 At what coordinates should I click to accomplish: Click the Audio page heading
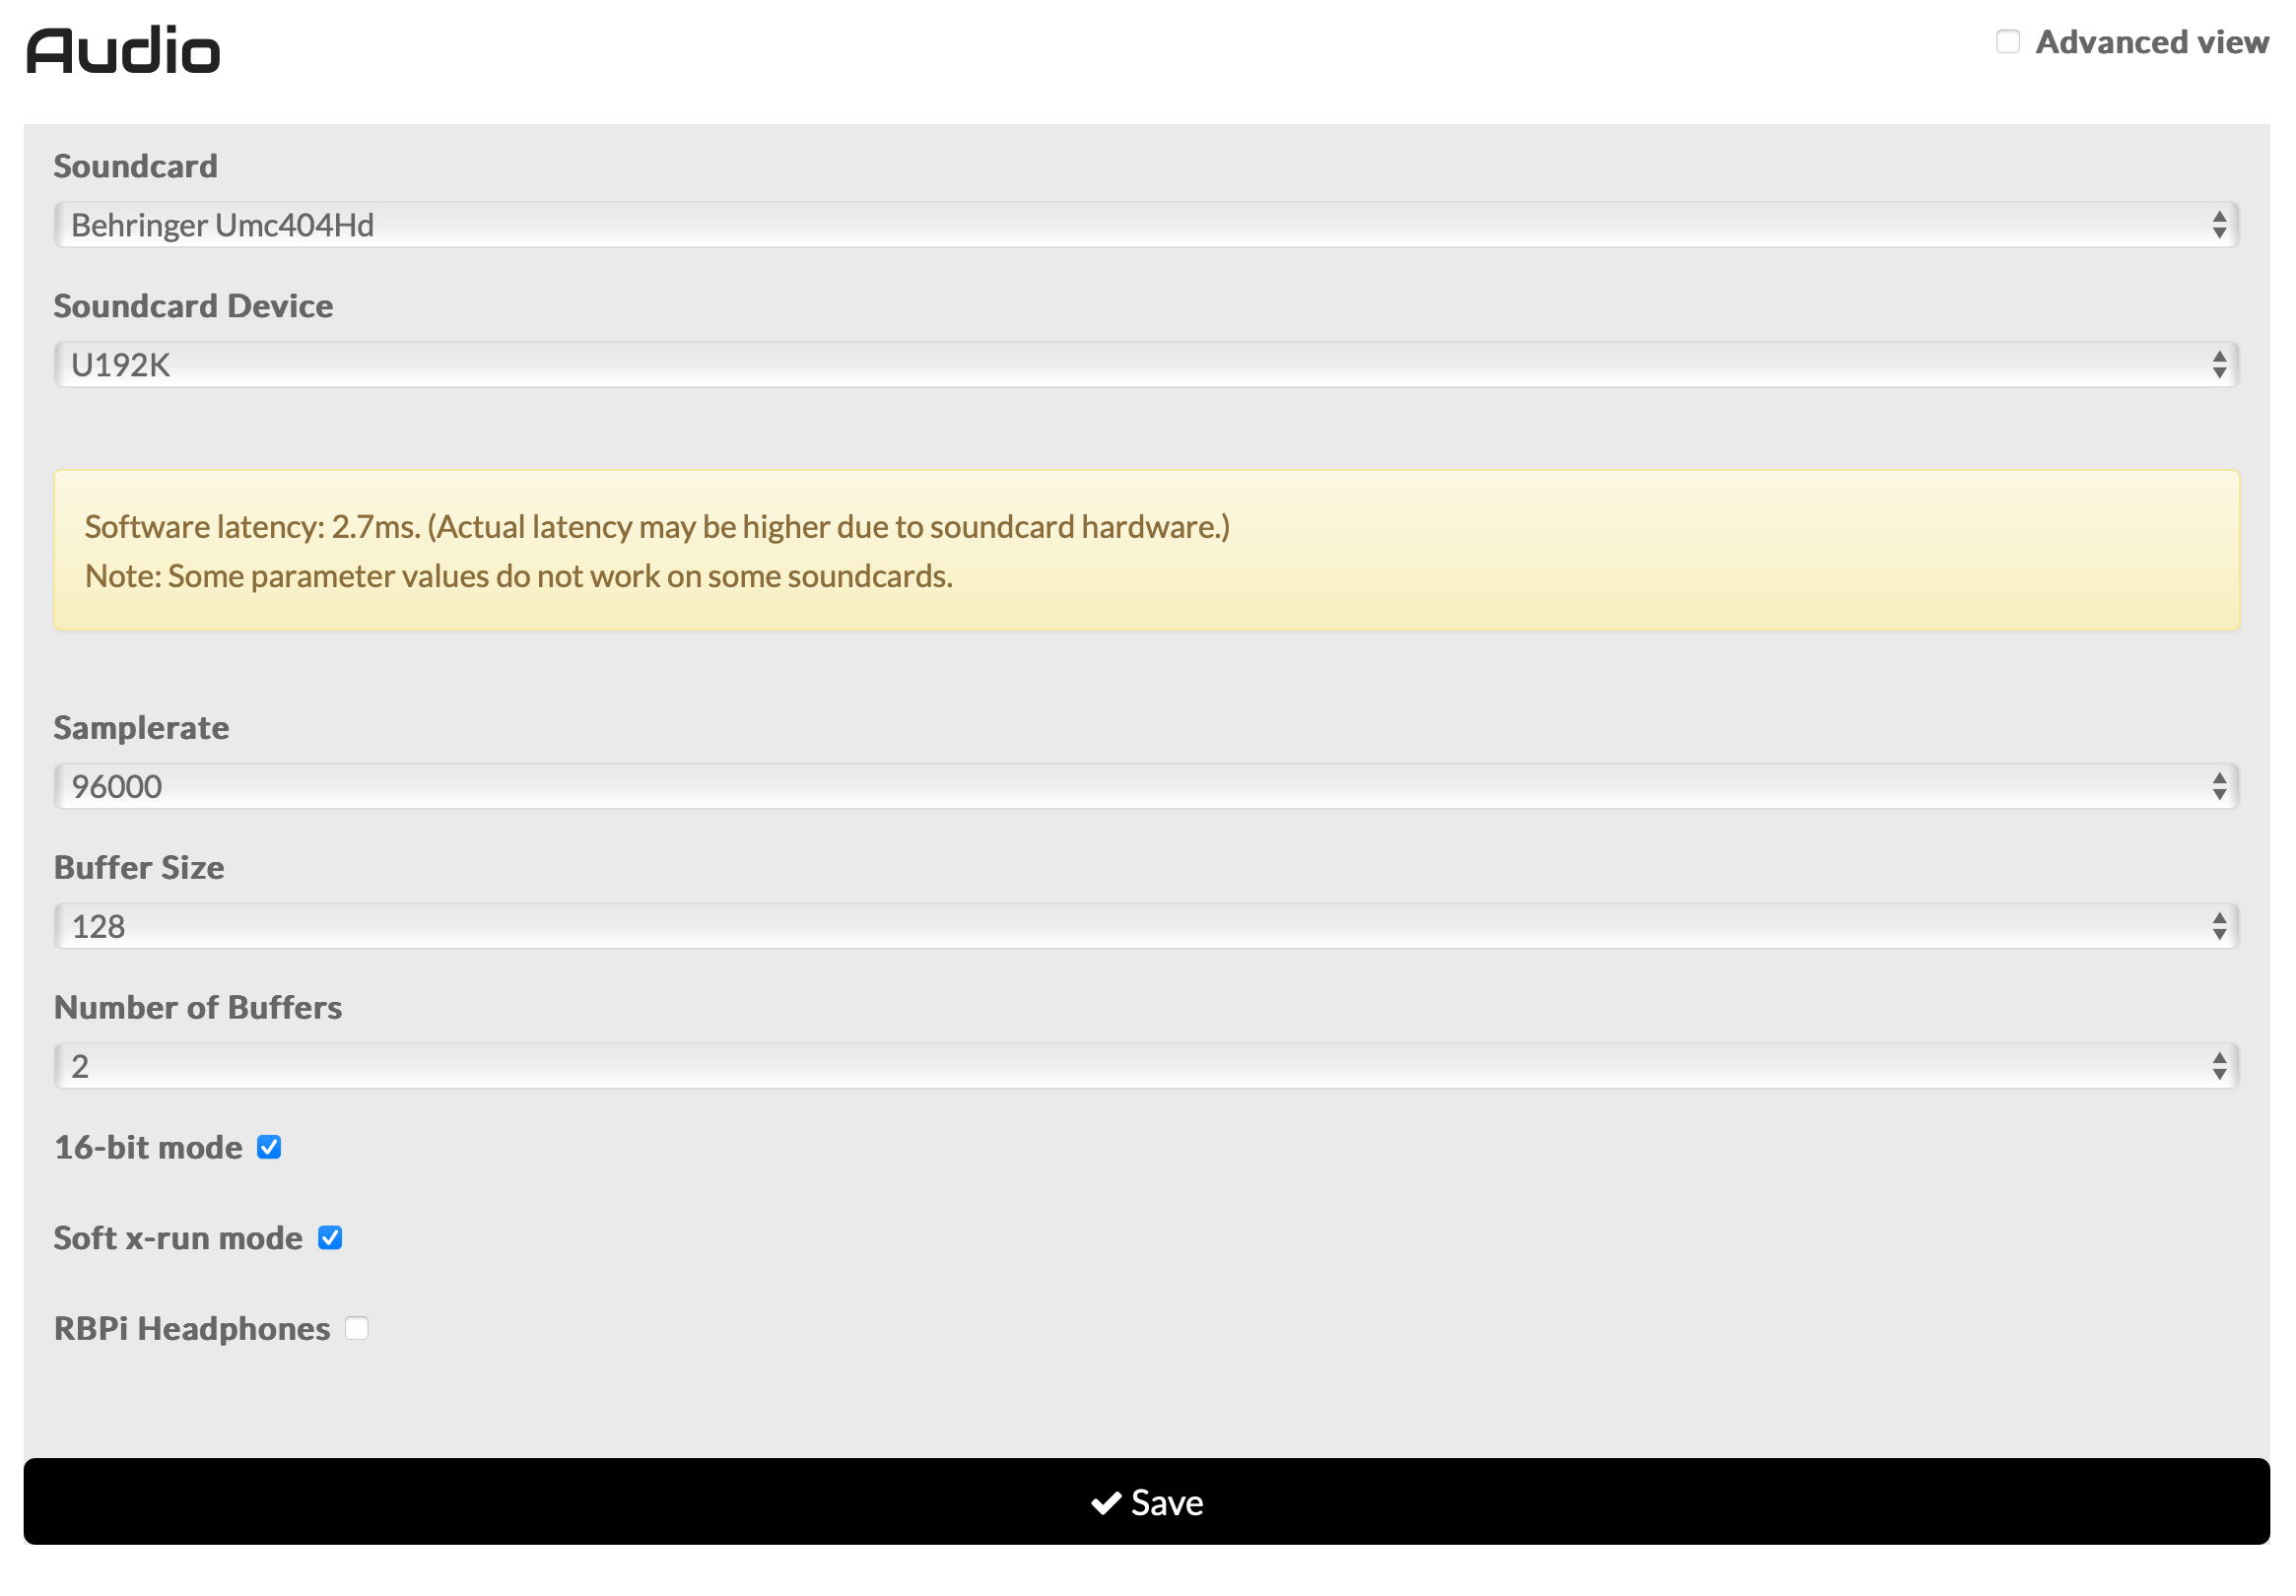[x=123, y=50]
